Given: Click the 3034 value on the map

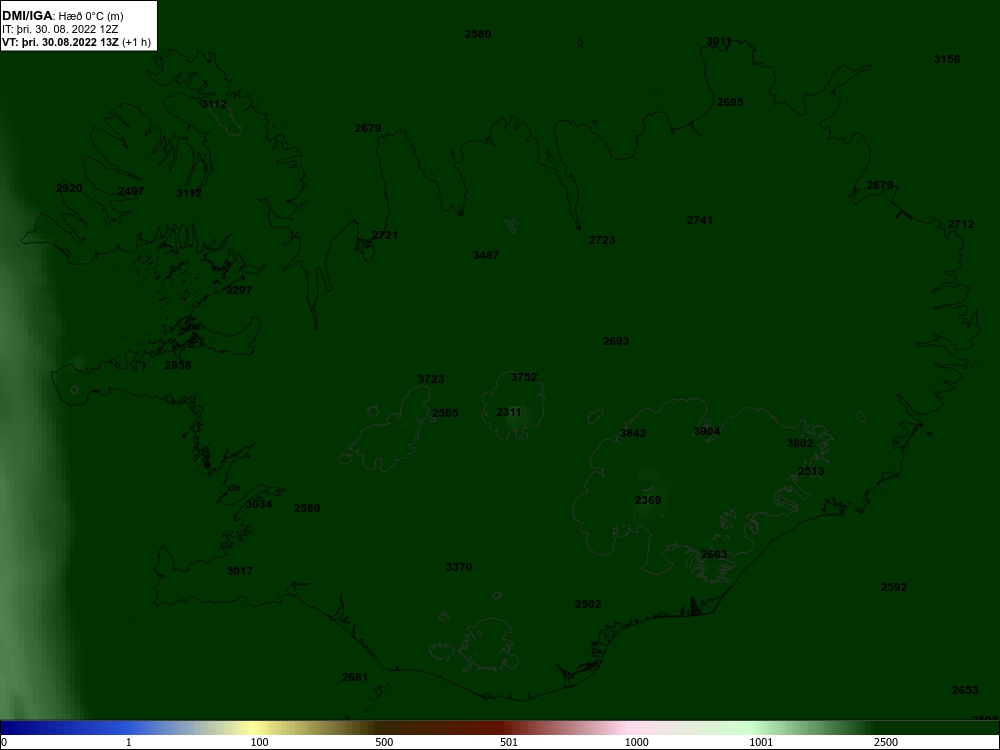Looking at the screenshot, I should (x=259, y=504).
